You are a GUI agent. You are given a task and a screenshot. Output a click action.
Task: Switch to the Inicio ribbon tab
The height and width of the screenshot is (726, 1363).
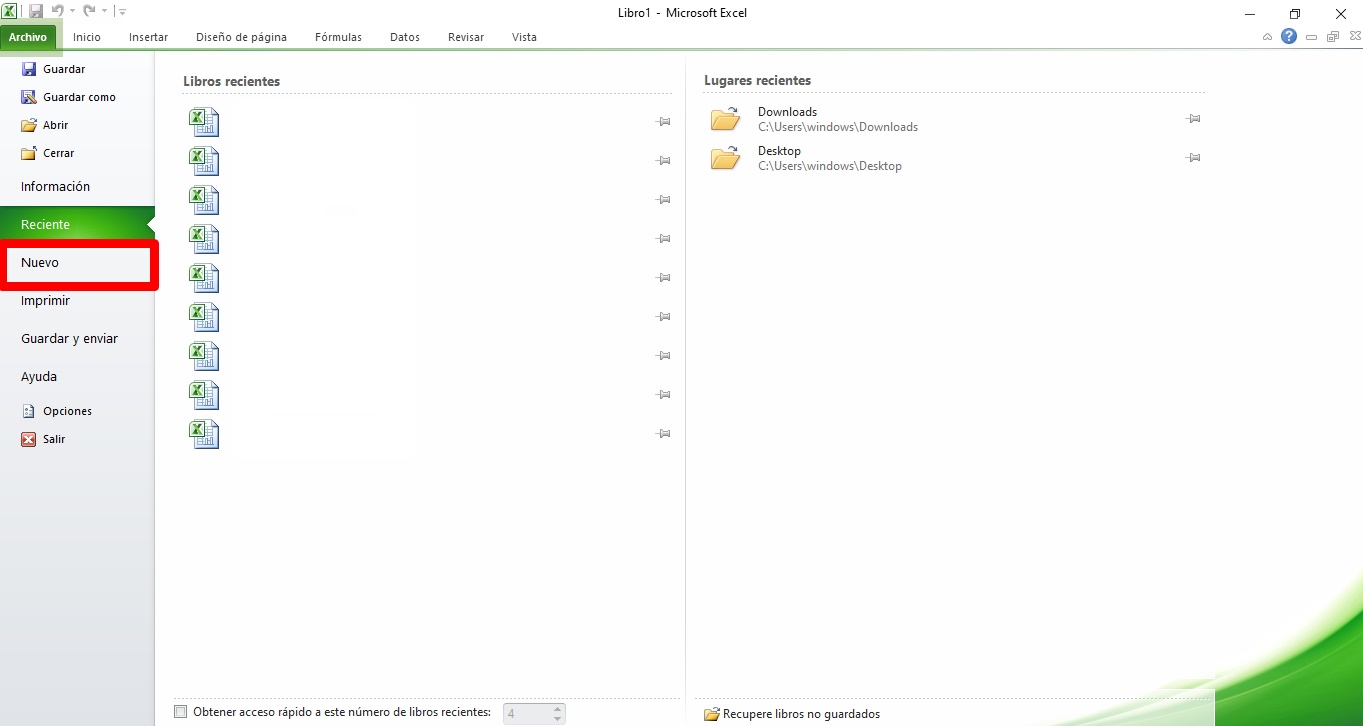tap(87, 37)
